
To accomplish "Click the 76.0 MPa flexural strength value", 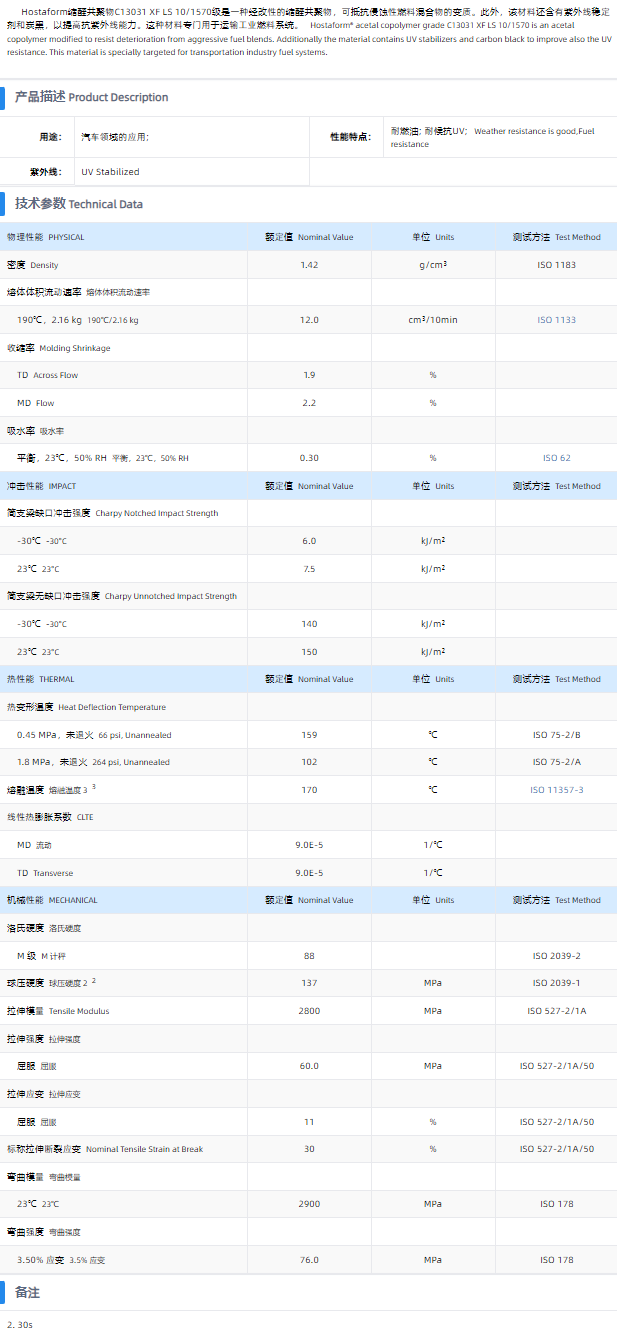I will [309, 1260].
